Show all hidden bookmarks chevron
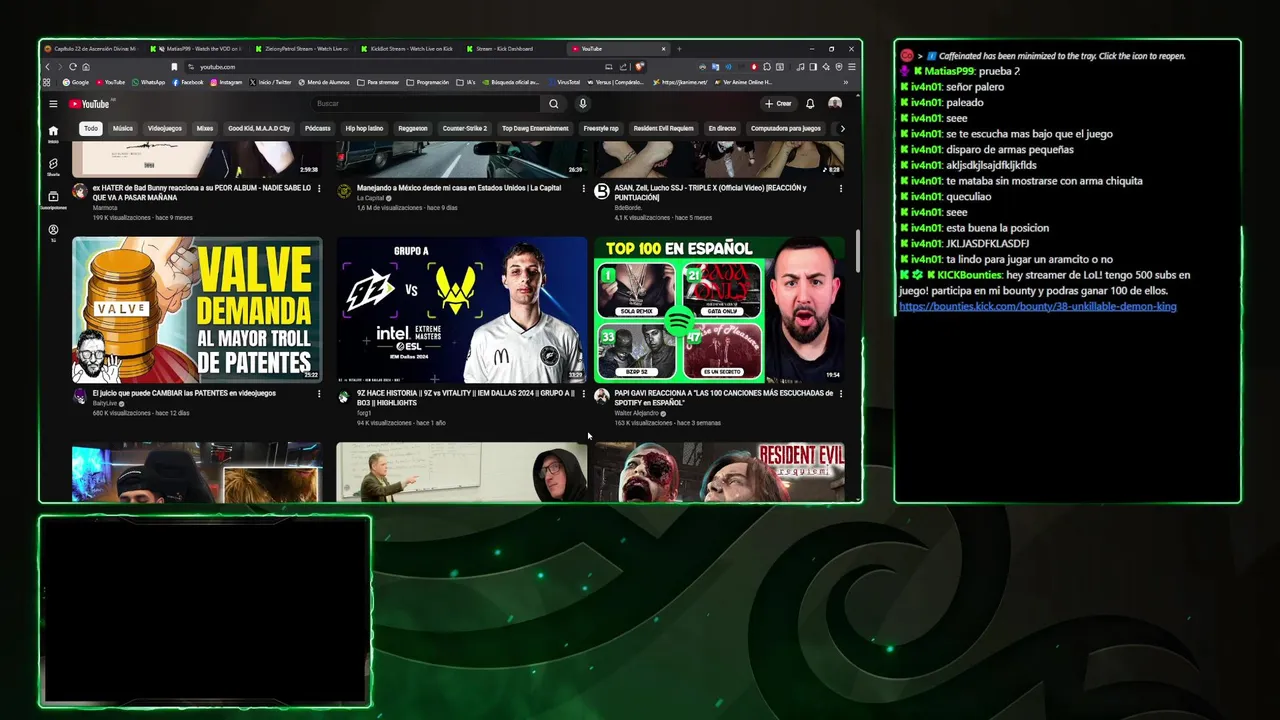This screenshot has height=720, width=1280. pos(846,82)
